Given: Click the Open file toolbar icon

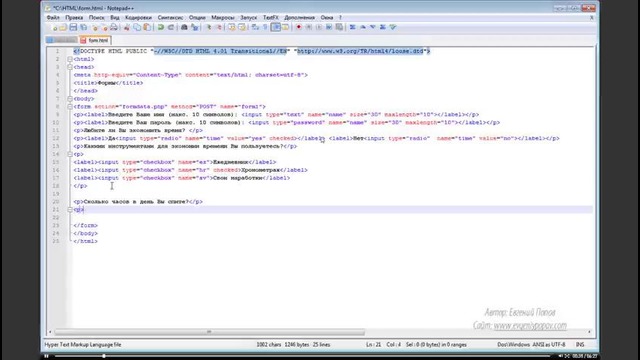Looking at the screenshot, I should tap(63, 27).
